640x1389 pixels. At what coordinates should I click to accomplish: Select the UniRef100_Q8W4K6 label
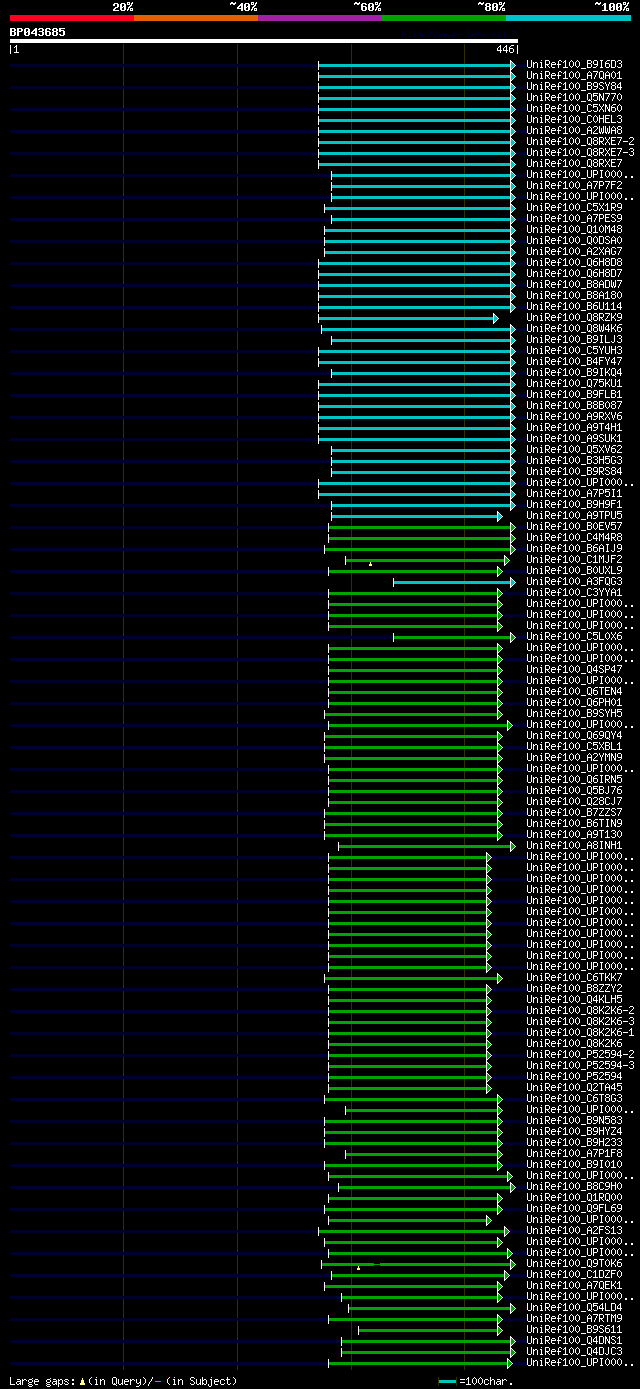point(574,329)
